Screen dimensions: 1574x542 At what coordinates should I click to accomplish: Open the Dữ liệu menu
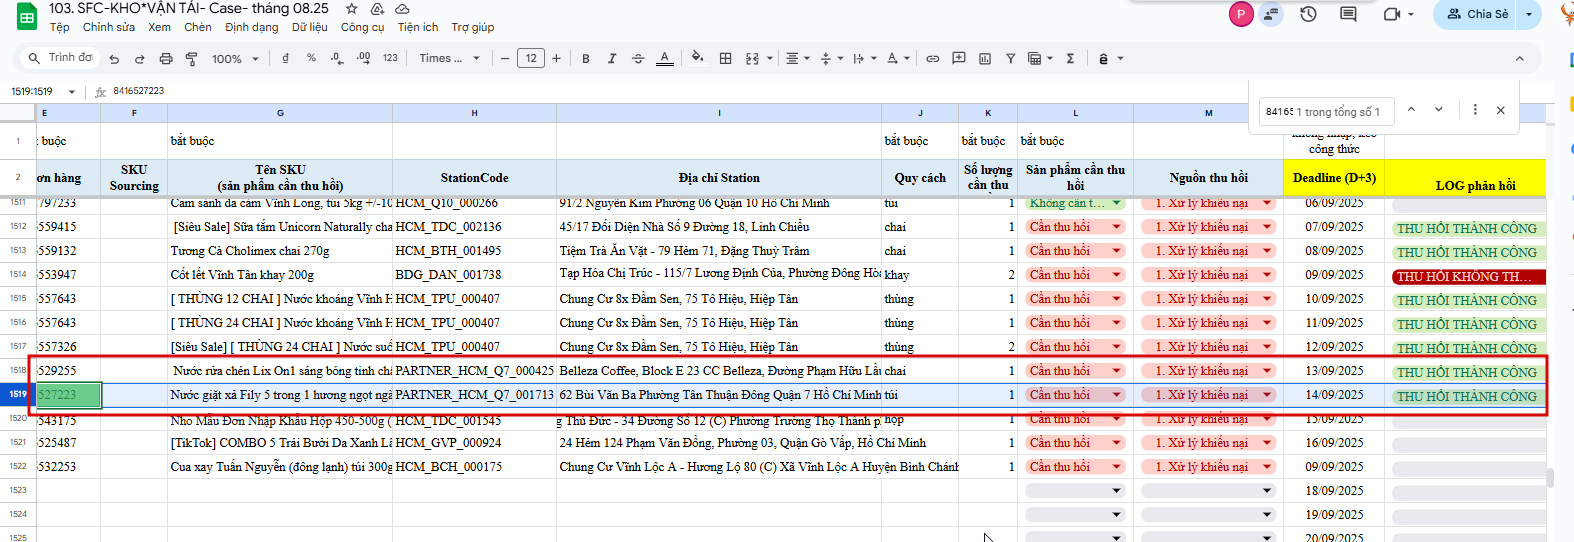310,27
